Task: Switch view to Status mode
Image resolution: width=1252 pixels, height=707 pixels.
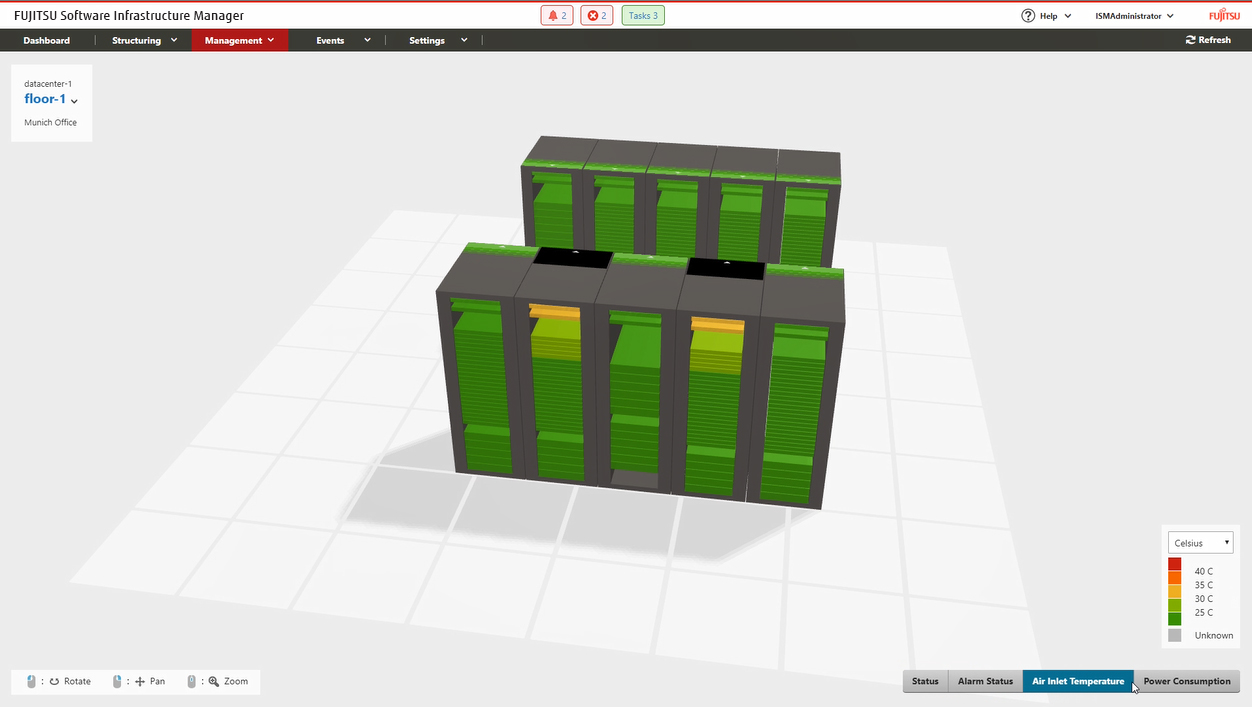Action: pos(925,681)
